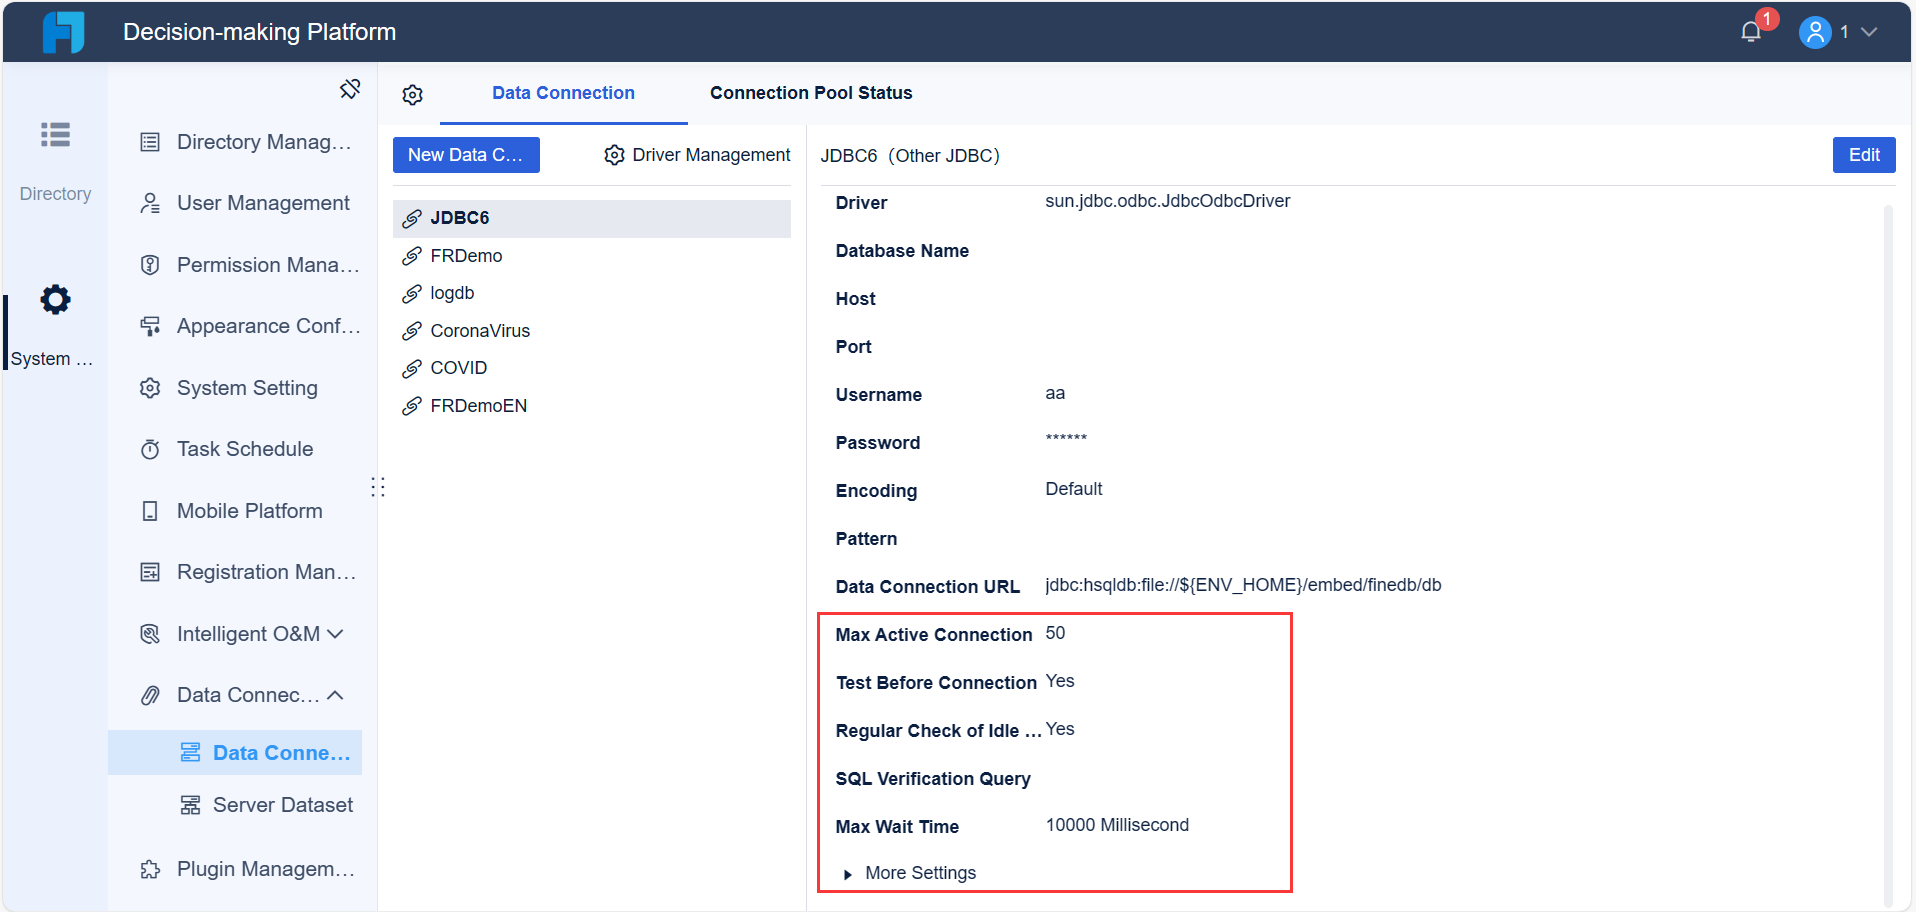Click the Edit button
Viewport: 1916px width, 912px height.
[1863, 155]
